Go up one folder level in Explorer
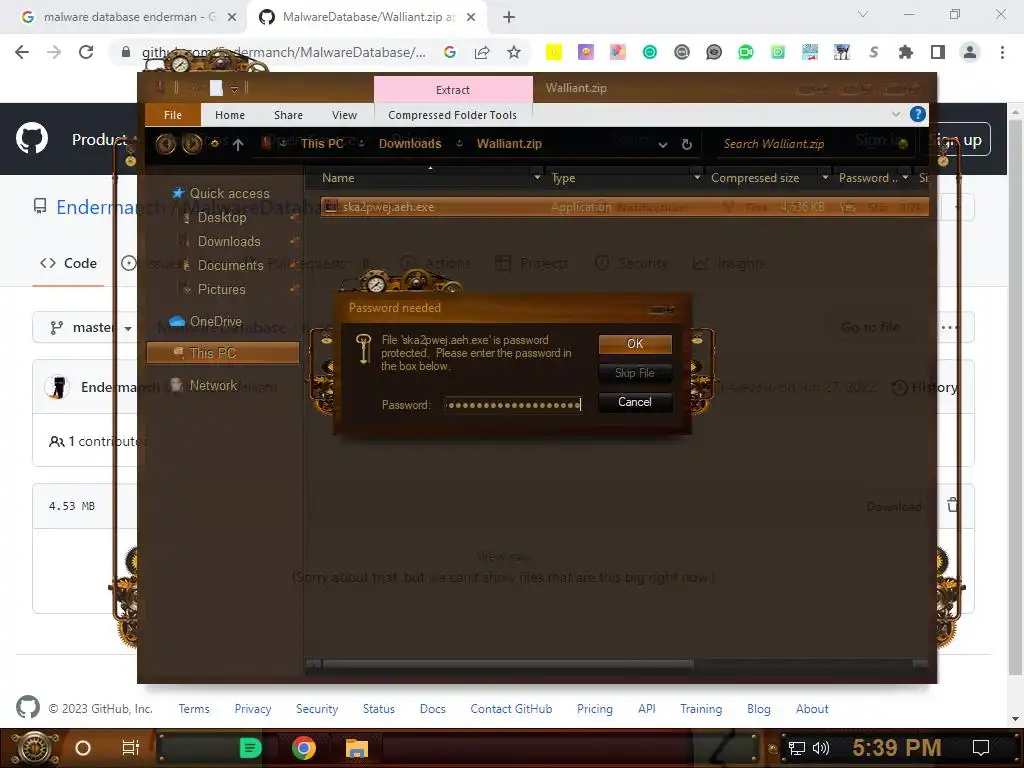Image resolution: width=1024 pixels, height=768 pixels. pos(238,144)
